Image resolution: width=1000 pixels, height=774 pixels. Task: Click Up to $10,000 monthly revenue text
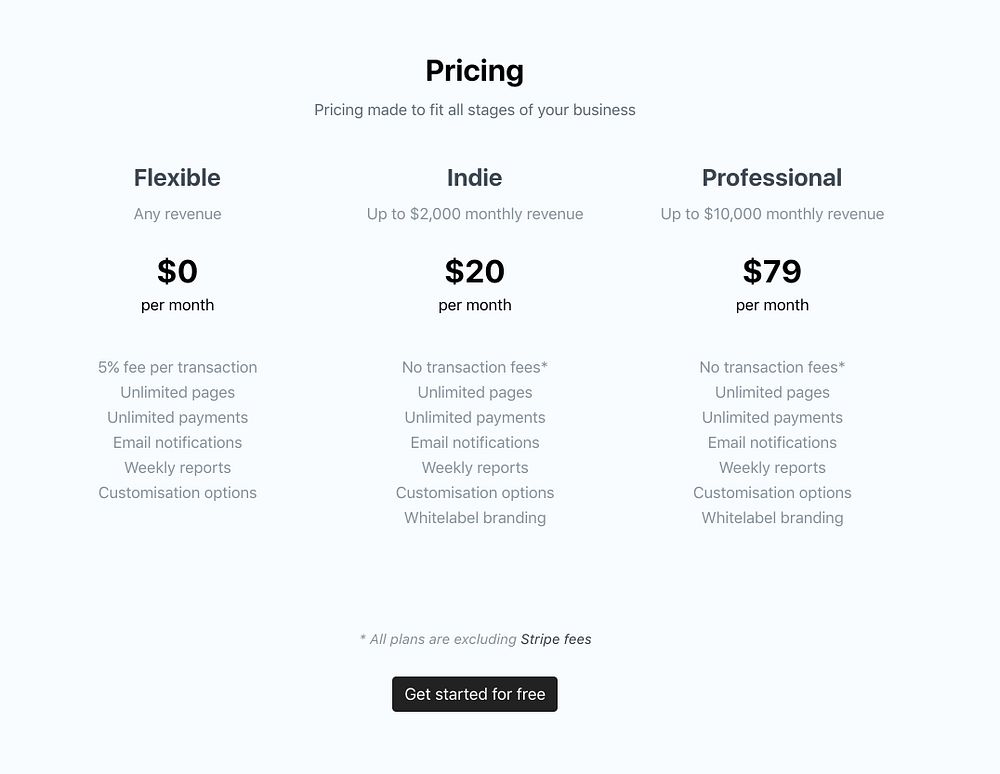pyautogui.click(x=771, y=214)
